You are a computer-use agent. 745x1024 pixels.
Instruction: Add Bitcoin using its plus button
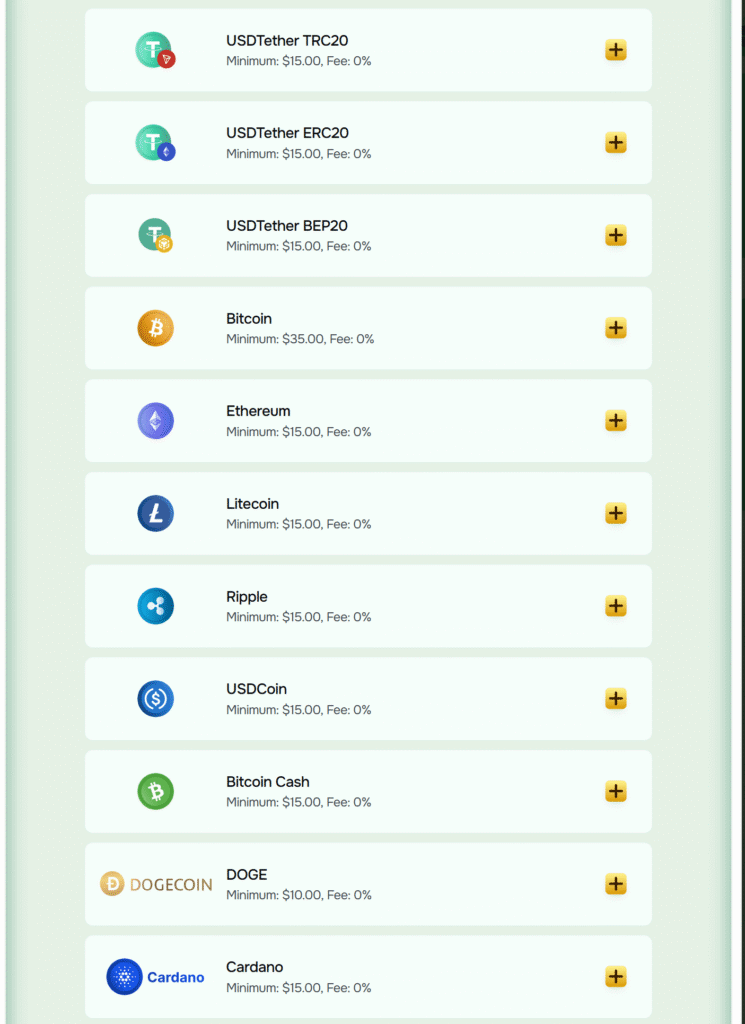pos(616,328)
